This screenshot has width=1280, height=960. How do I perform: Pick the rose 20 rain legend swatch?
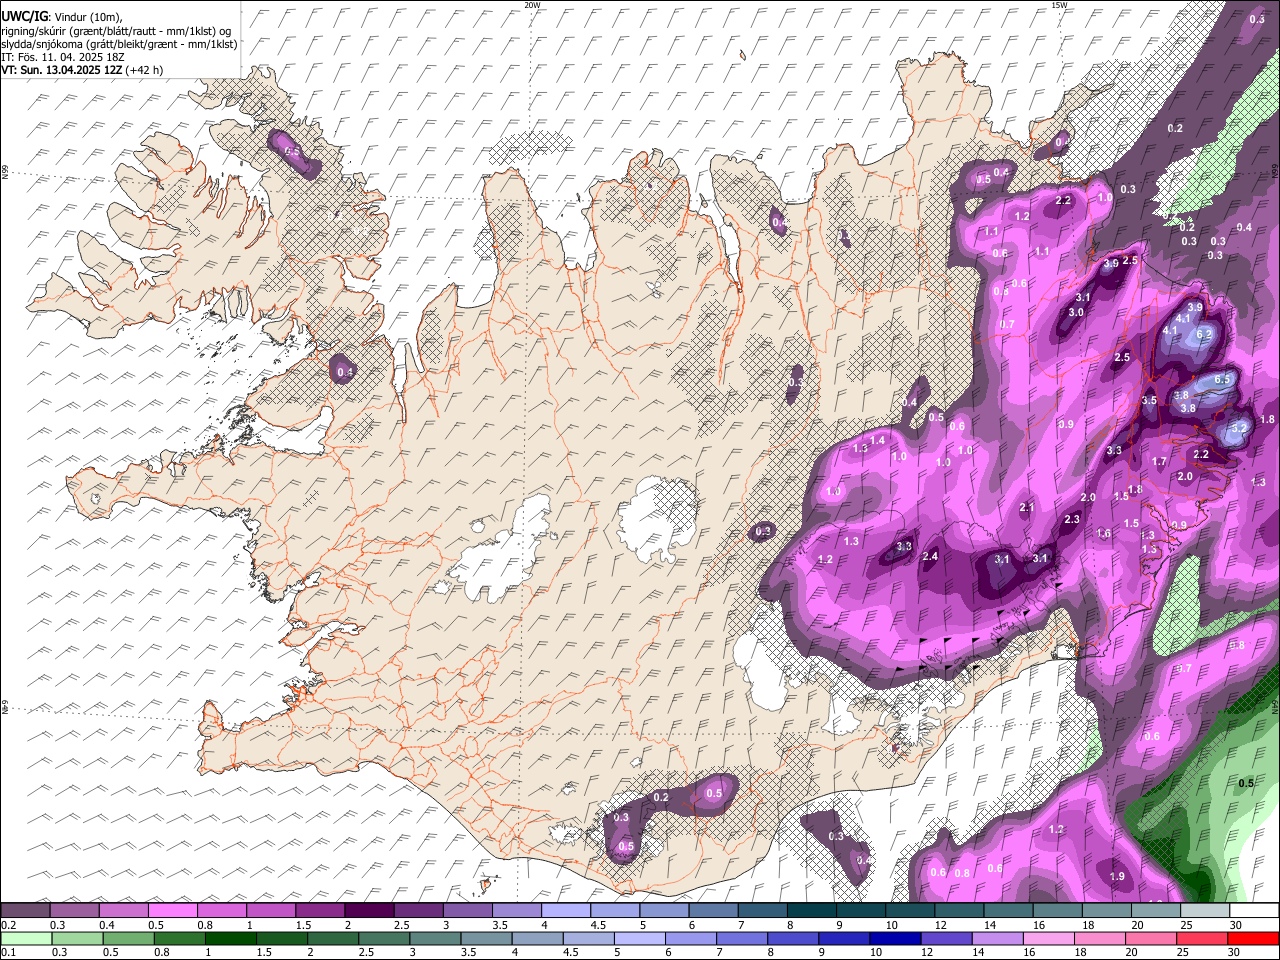pyautogui.click(x=1150, y=938)
